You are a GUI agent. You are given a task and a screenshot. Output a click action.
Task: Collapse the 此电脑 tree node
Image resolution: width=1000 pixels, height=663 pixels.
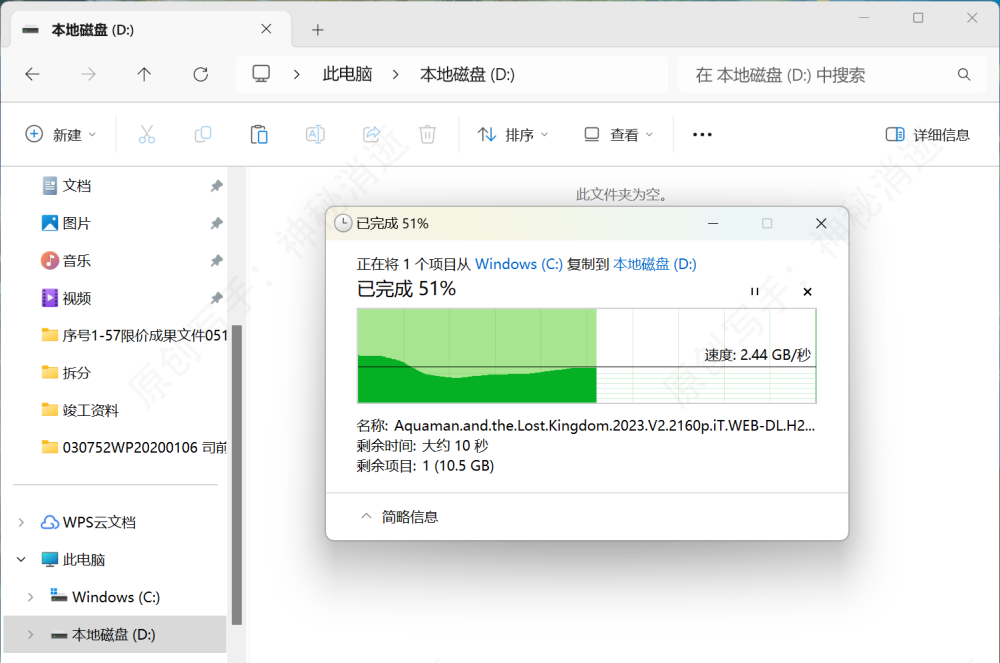coord(21,560)
